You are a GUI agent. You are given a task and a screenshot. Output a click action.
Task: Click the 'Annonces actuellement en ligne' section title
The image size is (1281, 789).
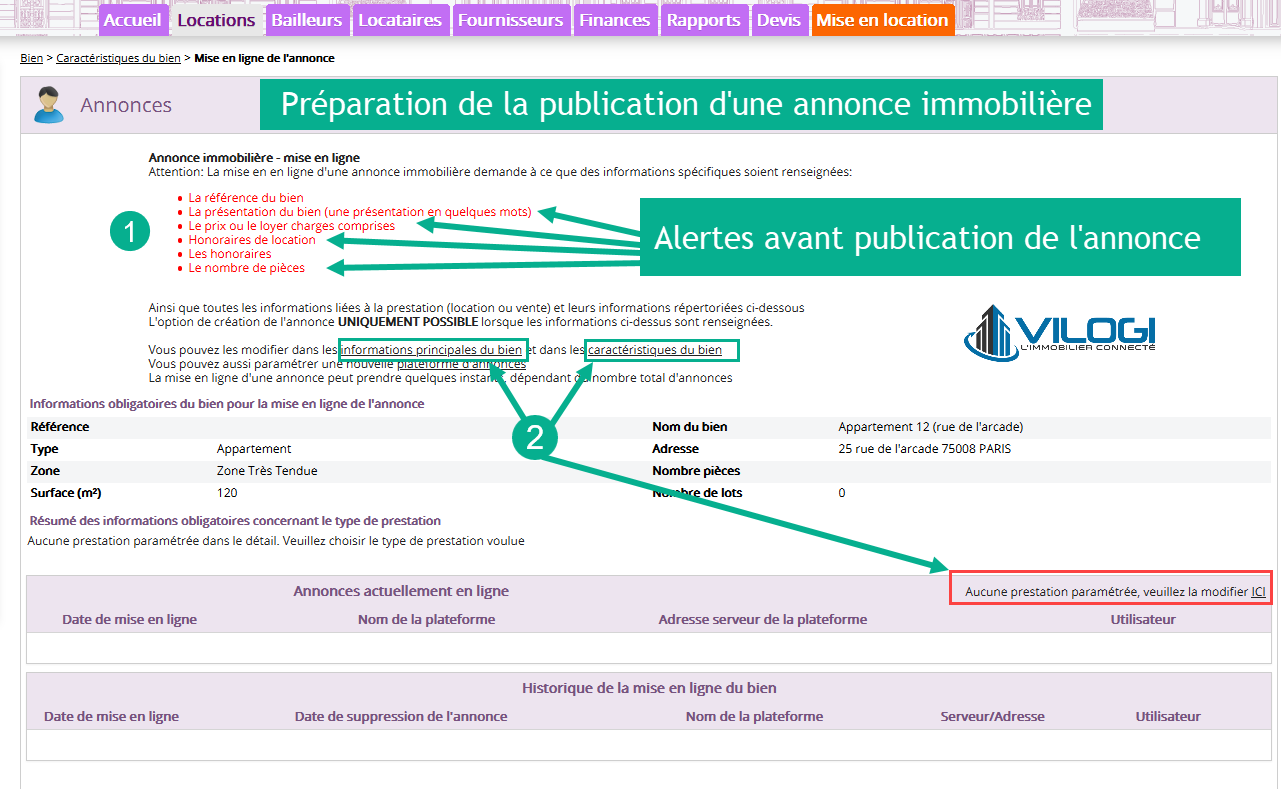pyautogui.click(x=401, y=591)
